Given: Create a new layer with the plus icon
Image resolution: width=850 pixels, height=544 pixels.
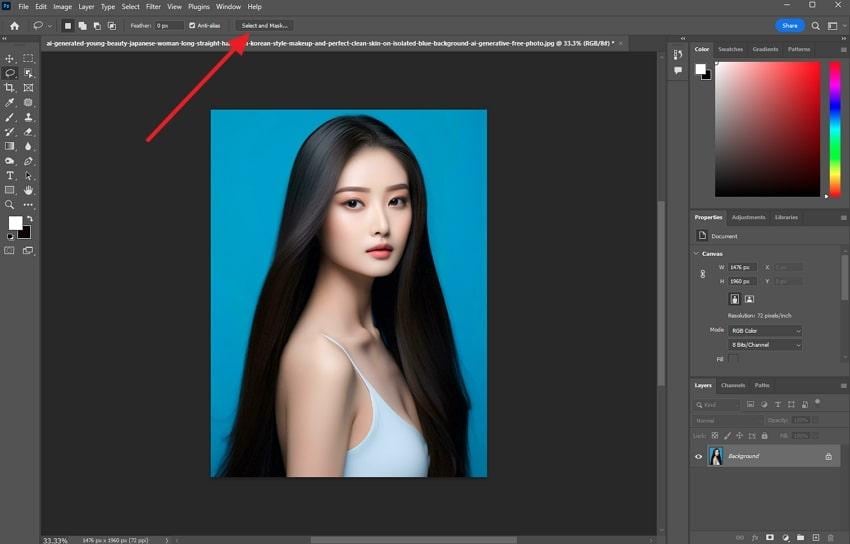Looking at the screenshot, I should [815, 537].
